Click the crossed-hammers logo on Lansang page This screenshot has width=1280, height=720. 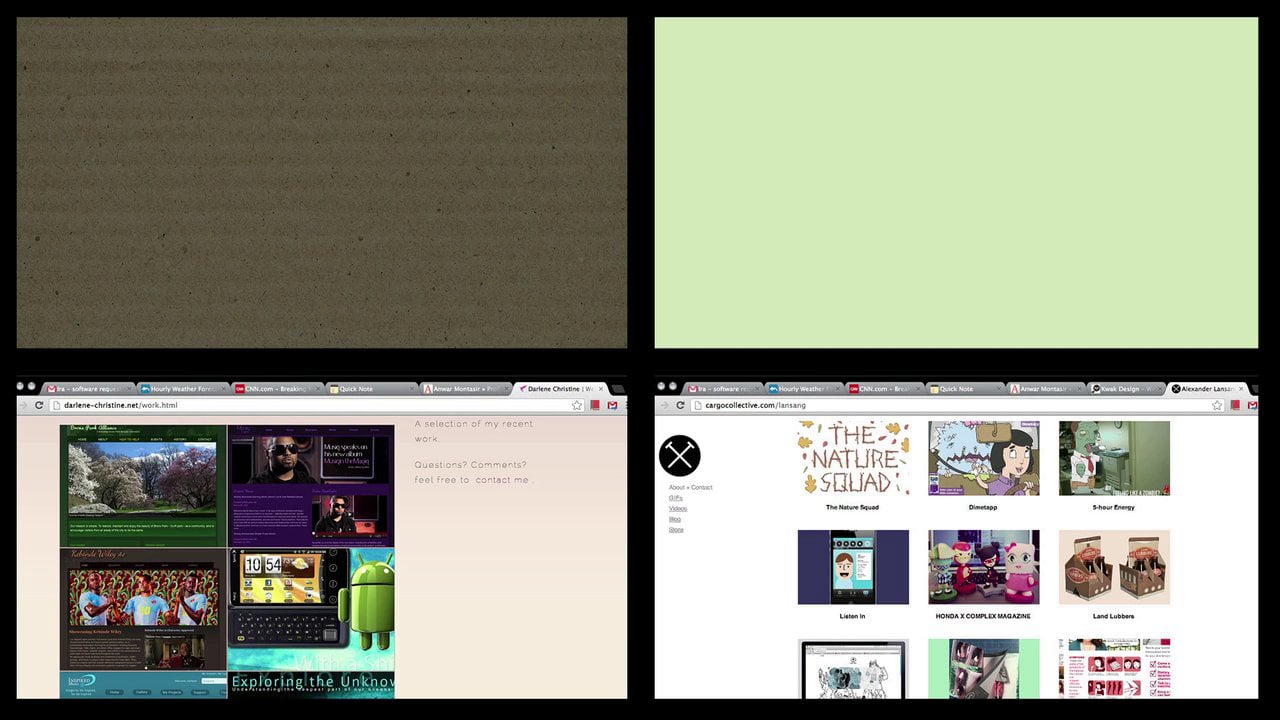pos(680,456)
